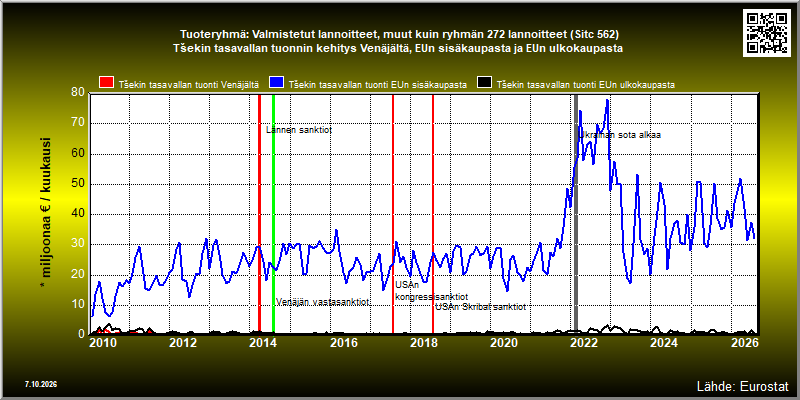Click the black EUn ulkokaupasta legend swatch

(x=484, y=84)
